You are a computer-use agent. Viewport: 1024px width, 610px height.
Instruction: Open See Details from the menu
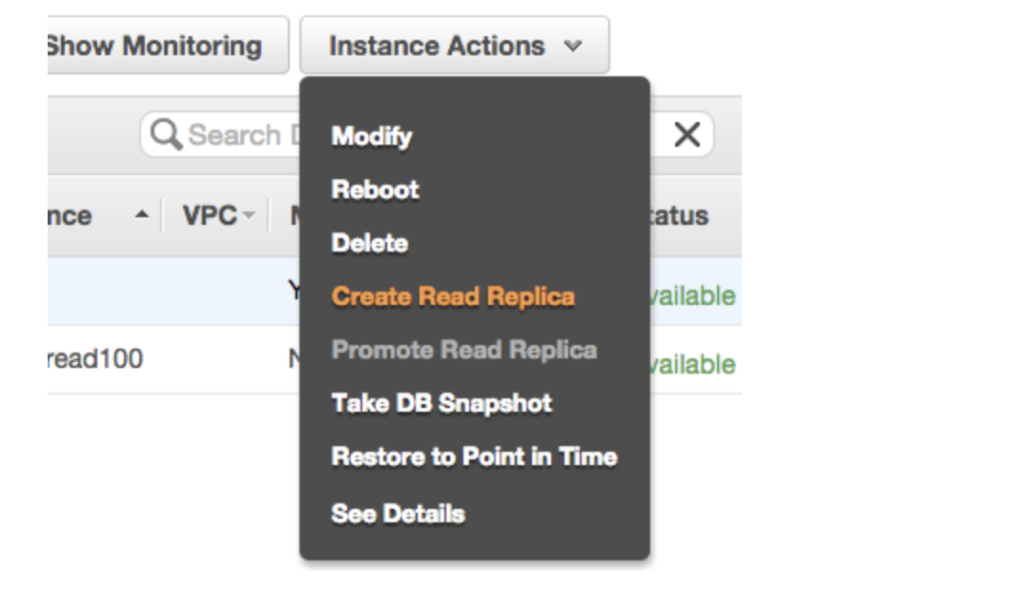coord(398,514)
